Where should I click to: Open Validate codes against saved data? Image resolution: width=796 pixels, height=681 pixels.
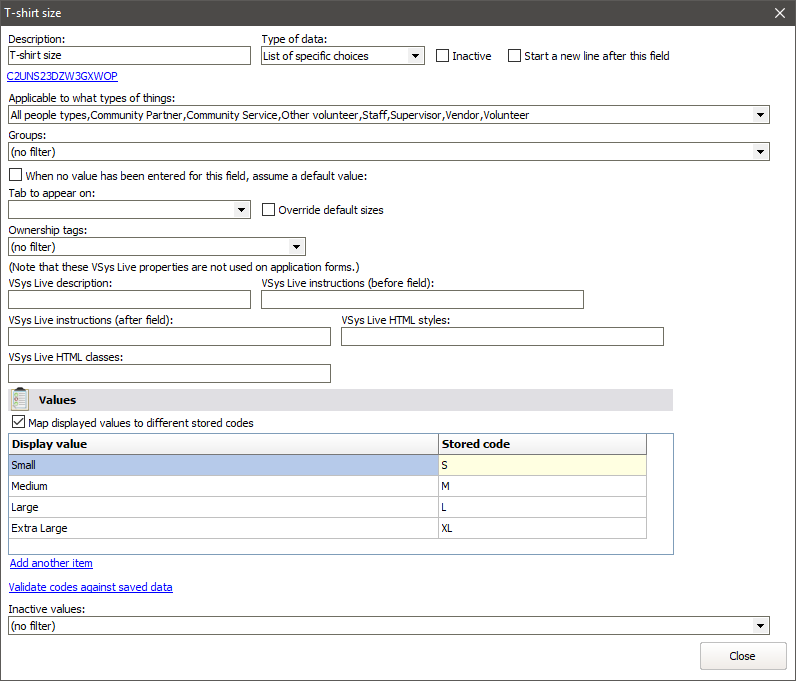point(90,587)
